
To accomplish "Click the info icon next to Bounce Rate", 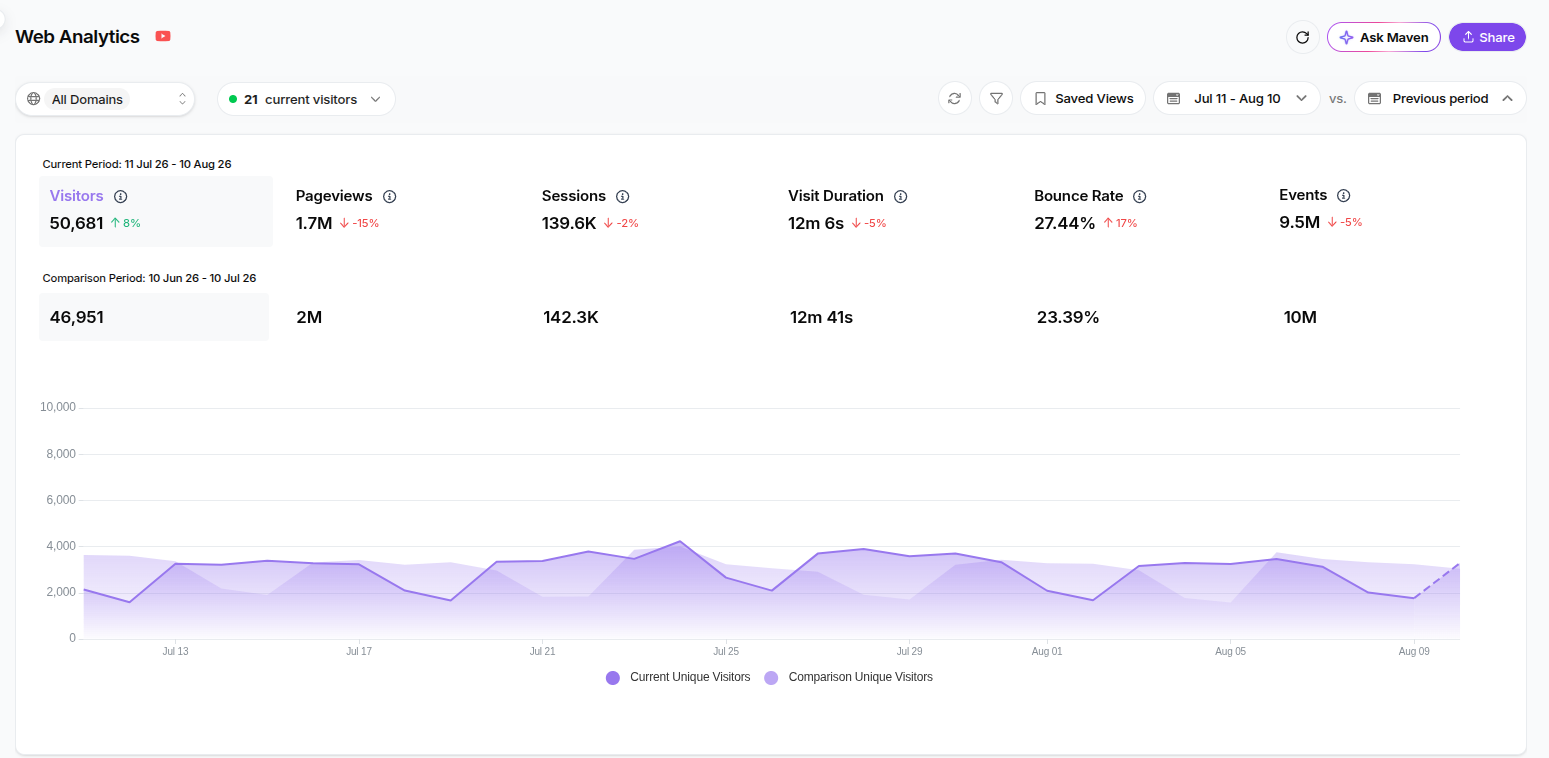I will tap(1140, 196).
